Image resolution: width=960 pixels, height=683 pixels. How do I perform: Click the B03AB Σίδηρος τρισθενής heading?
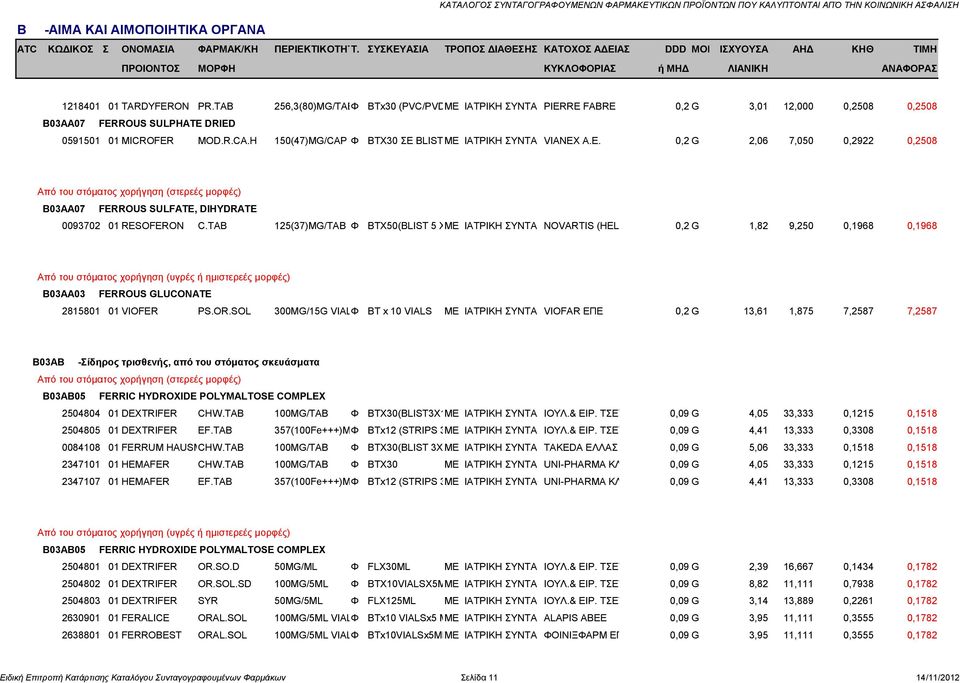176,362
